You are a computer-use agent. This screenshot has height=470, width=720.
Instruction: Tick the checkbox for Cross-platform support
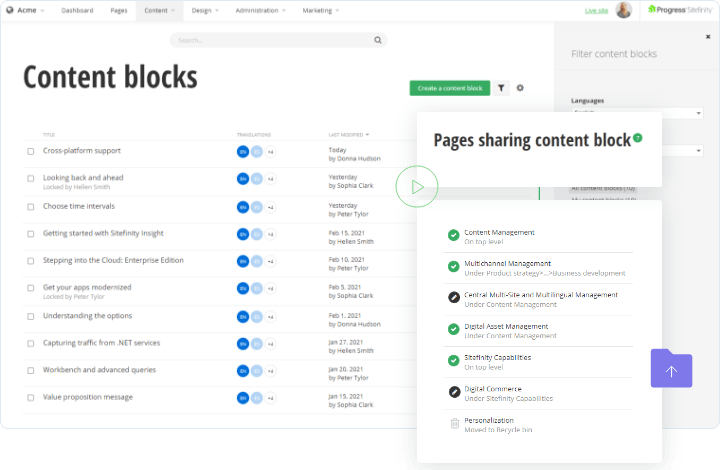click(31, 152)
